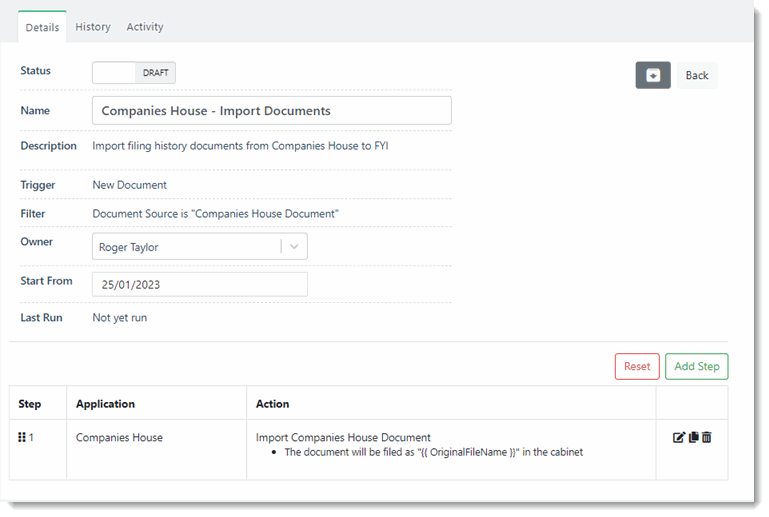Screen dimensions: 769x517
Task: Duplicate step 1 with copy icon
Action: pyautogui.click(x=693, y=437)
